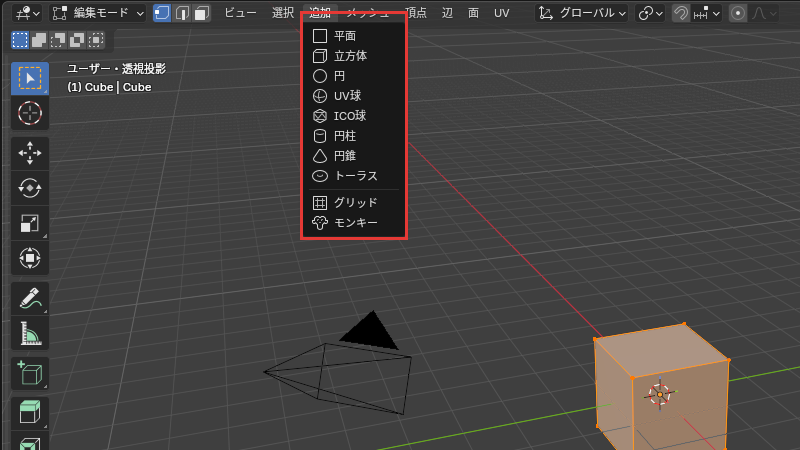Set selection mode to new selection

pyautogui.click(x=20, y=40)
